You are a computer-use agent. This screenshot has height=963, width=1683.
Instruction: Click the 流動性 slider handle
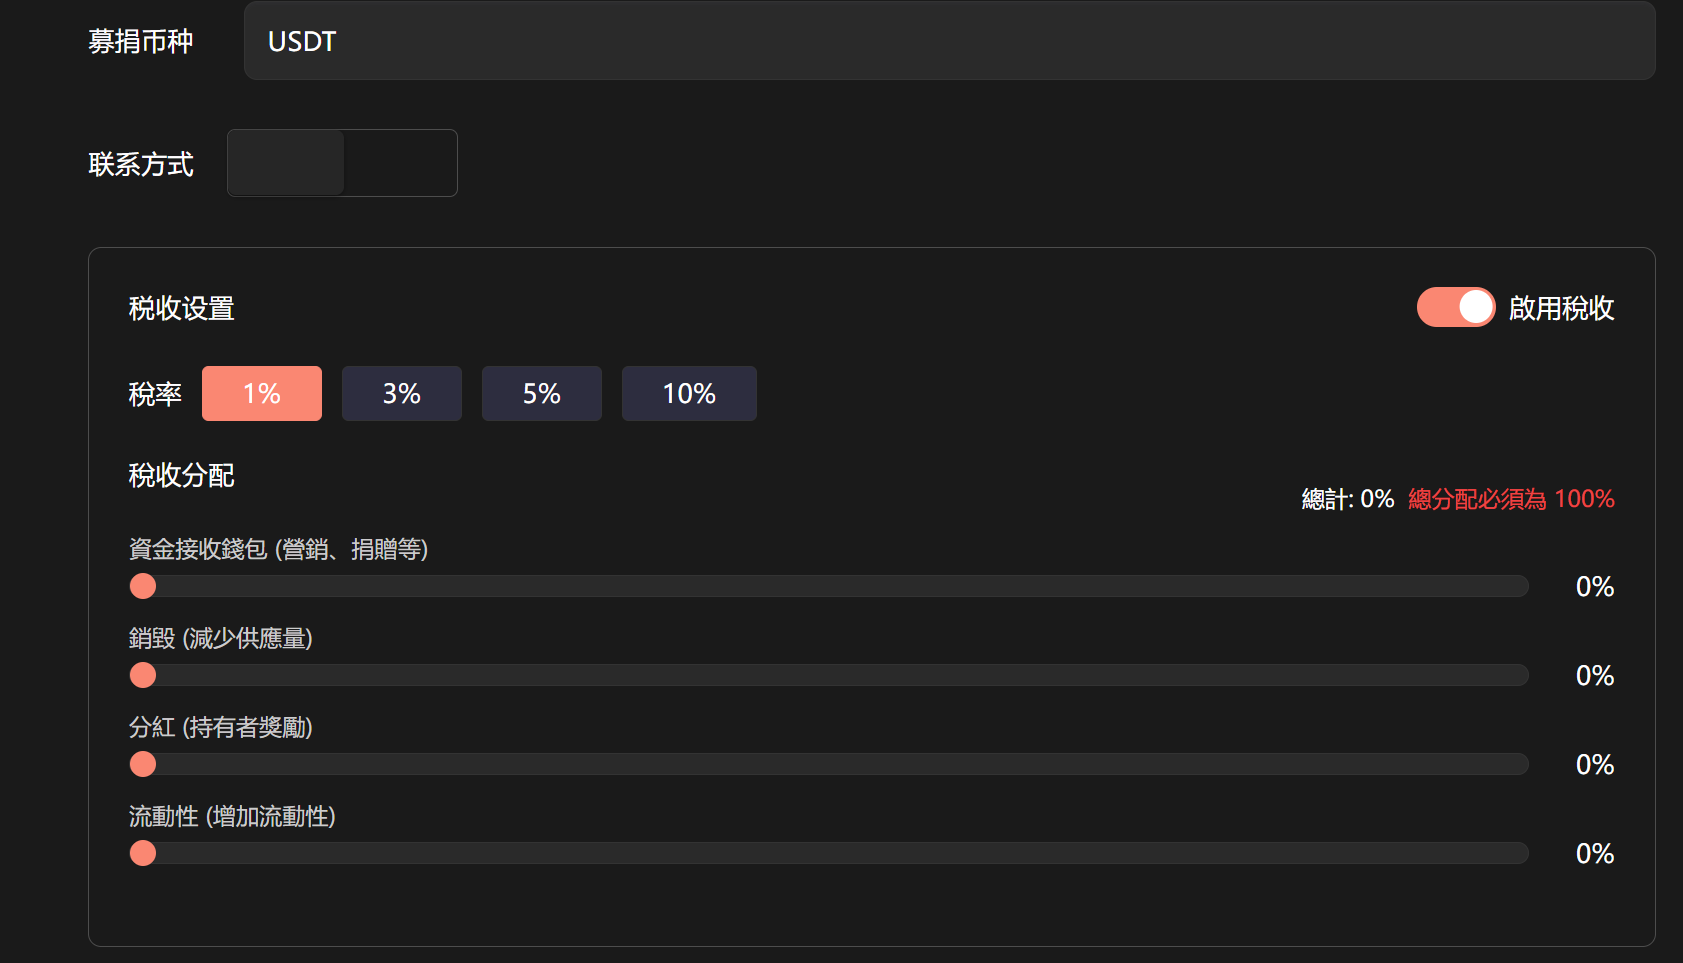click(143, 853)
